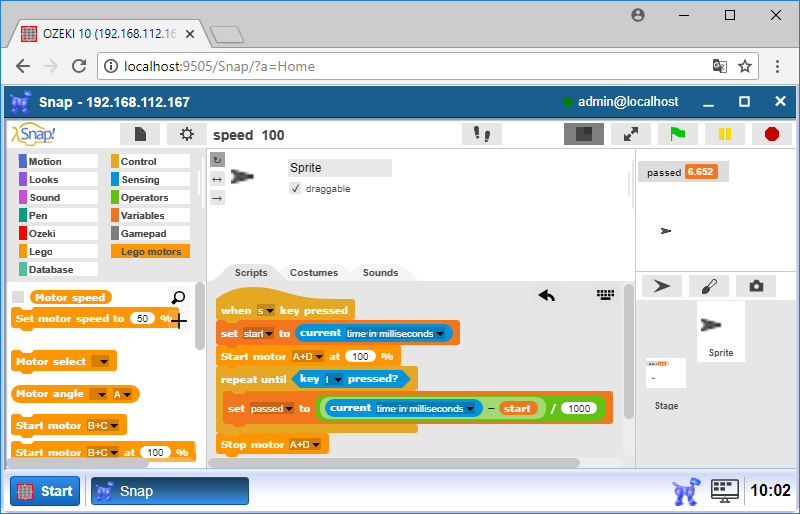Pause all scripts with yellow button

coord(724,134)
